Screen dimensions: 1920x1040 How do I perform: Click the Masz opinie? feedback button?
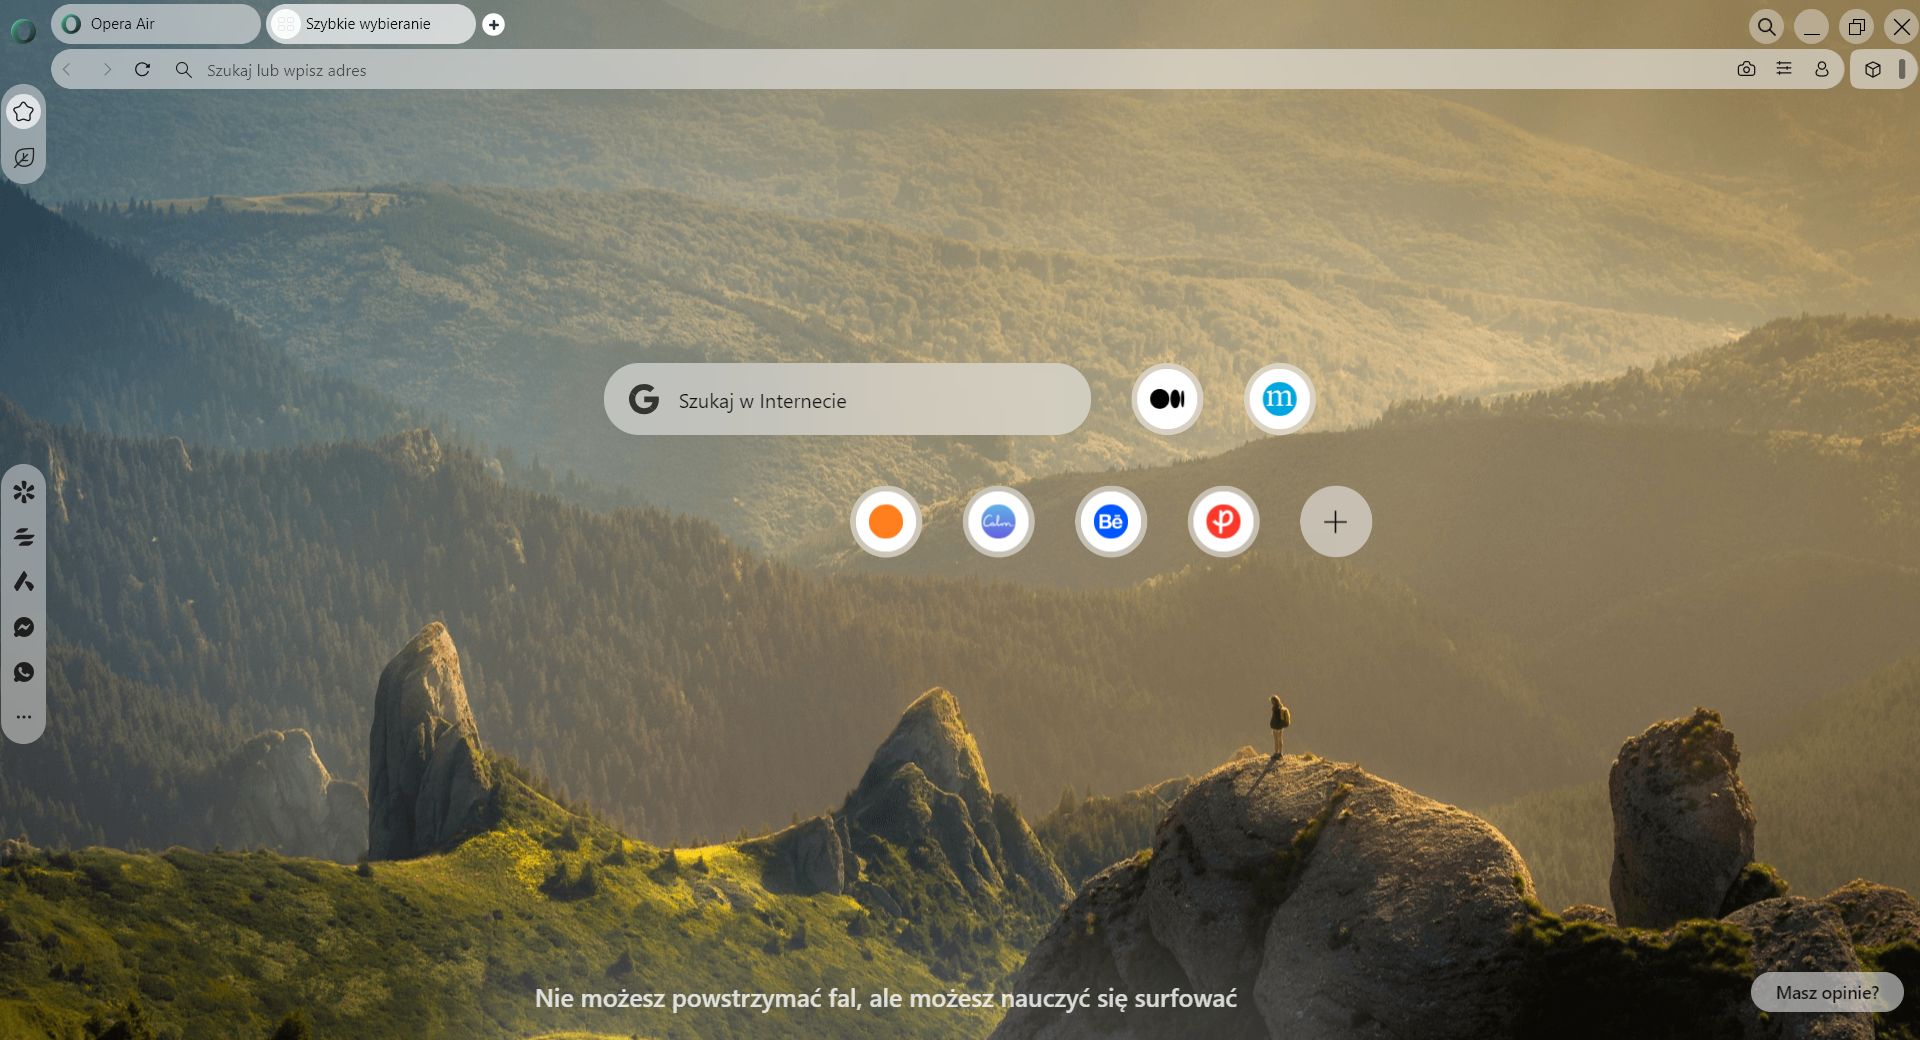pyautogui.click(x=1827, y=992)
